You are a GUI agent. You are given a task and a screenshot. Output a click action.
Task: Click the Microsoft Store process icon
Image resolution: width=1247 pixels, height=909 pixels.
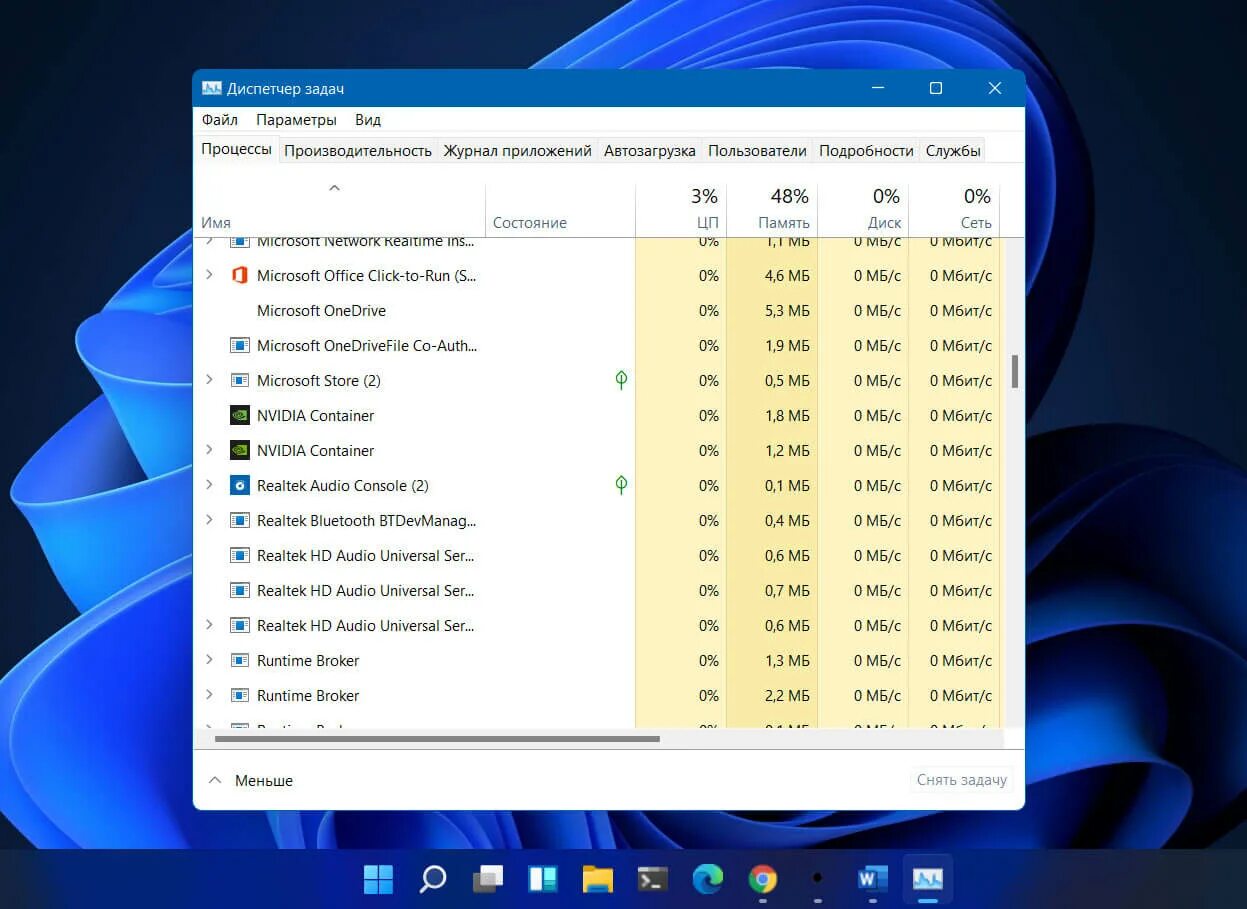pos(239,380)
